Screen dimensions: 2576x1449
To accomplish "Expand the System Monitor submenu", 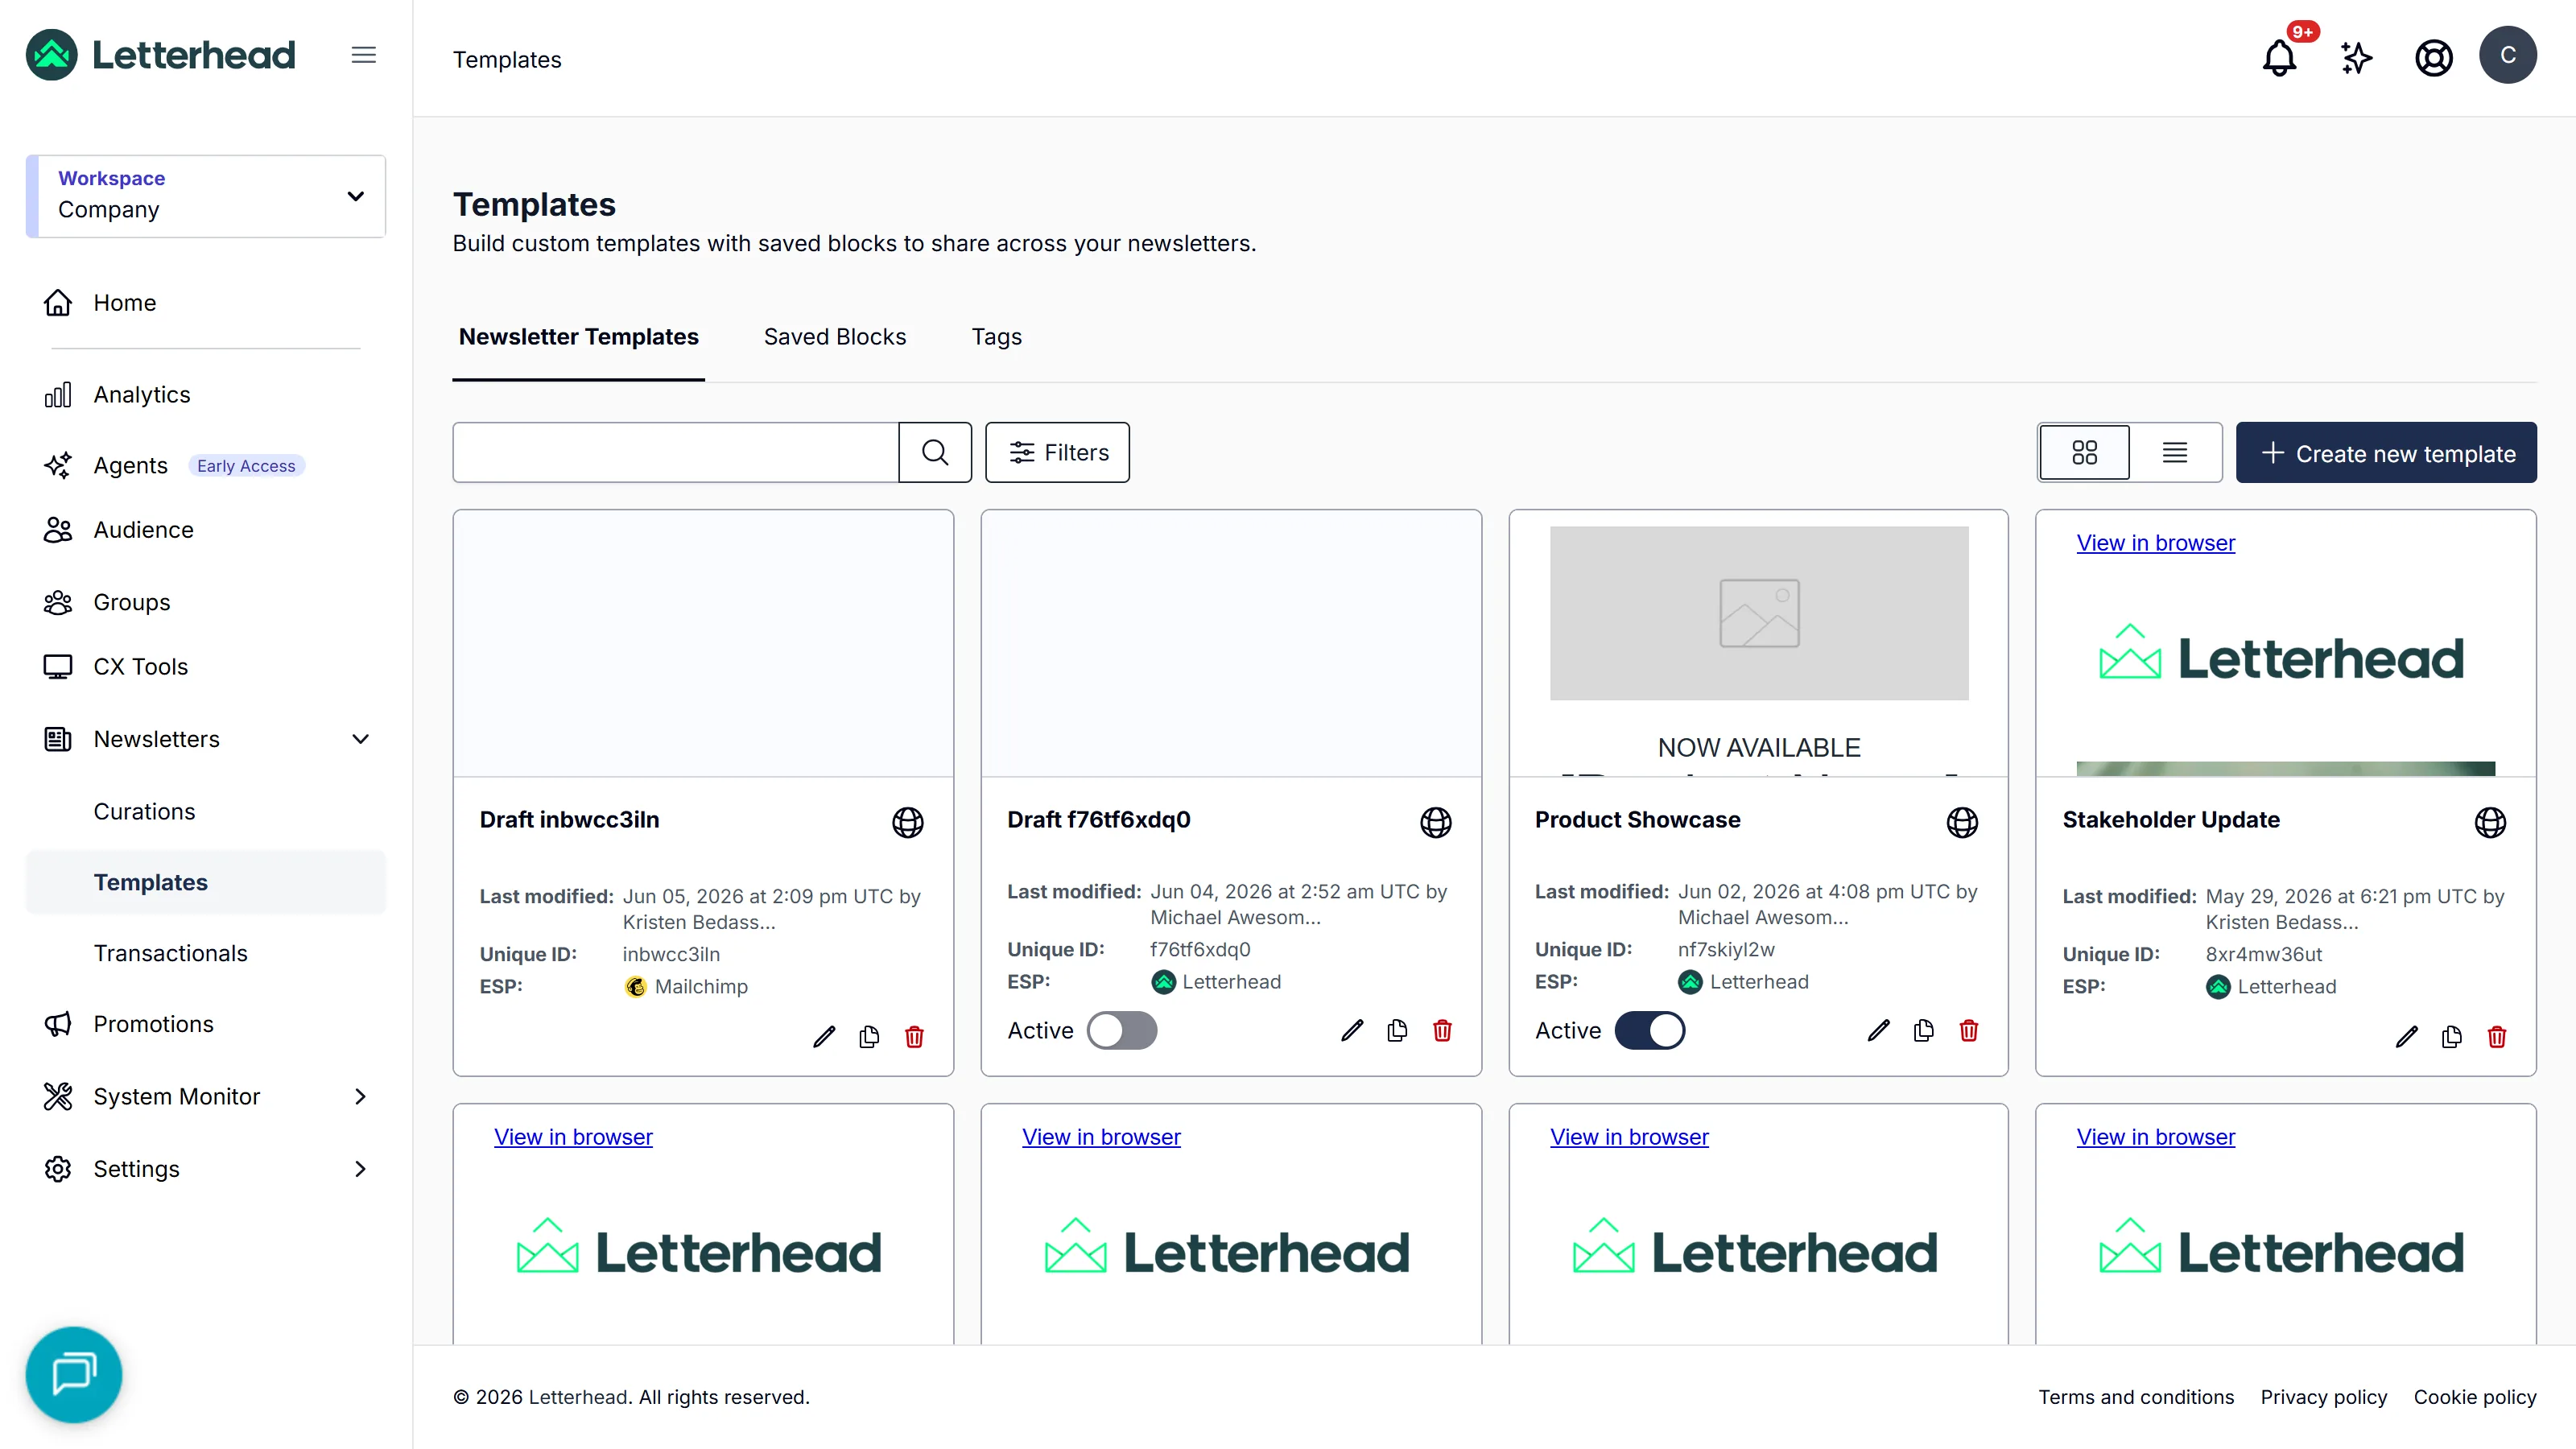I will click(361, 1096).
